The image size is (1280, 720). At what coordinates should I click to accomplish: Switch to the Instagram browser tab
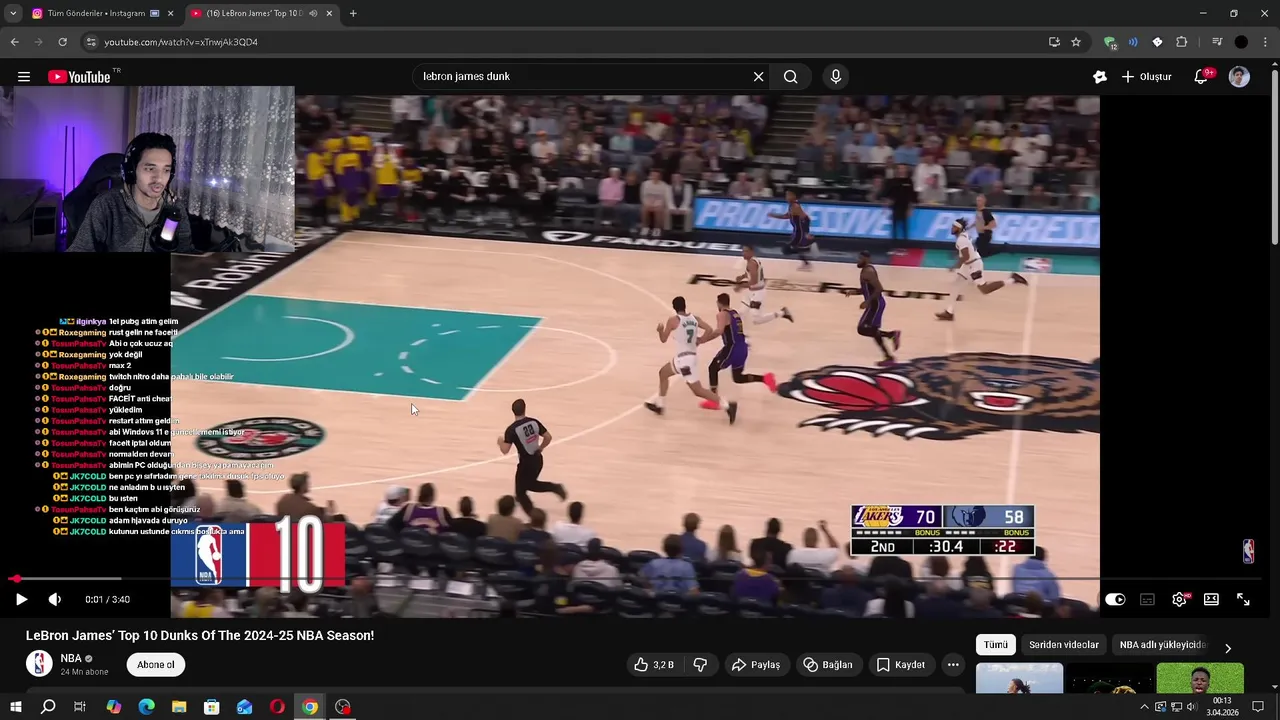[98, 13]
